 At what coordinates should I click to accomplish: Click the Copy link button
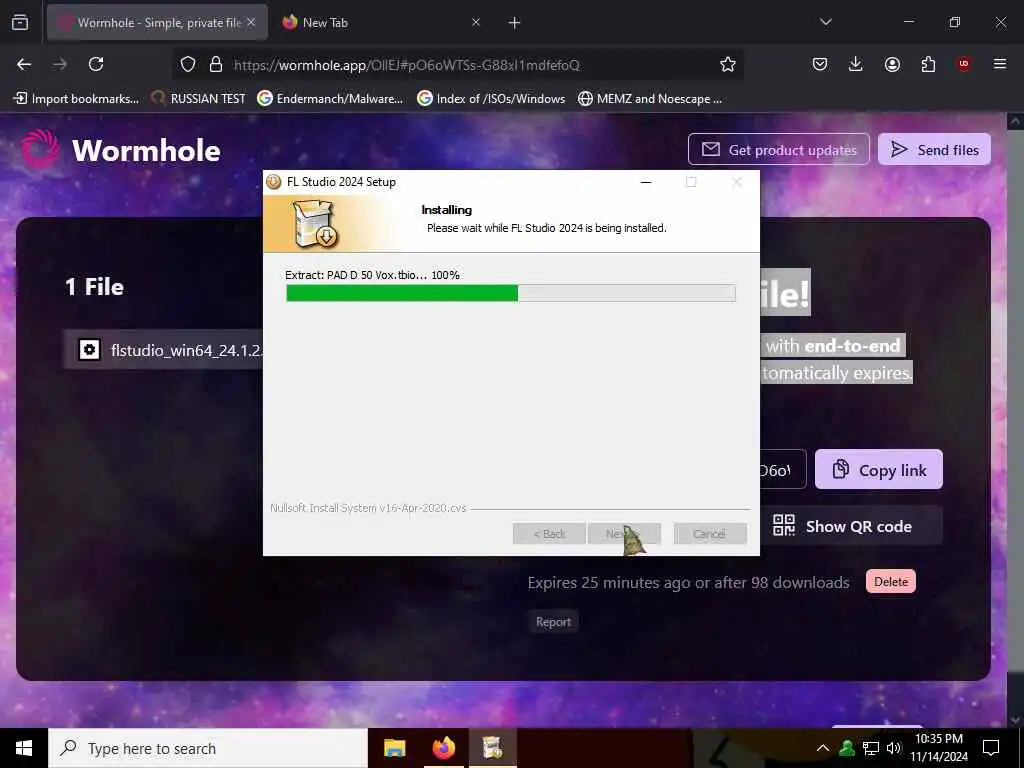click(879, 470)
